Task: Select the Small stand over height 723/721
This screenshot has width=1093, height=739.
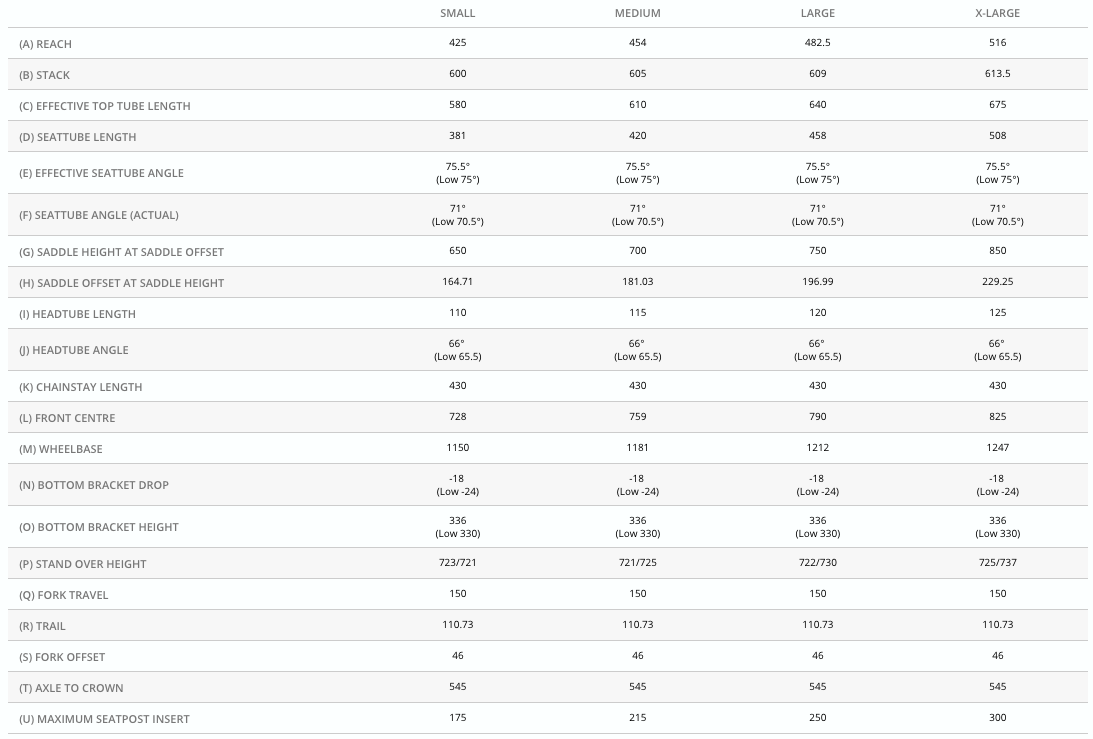Action: (x=457, y=564)
